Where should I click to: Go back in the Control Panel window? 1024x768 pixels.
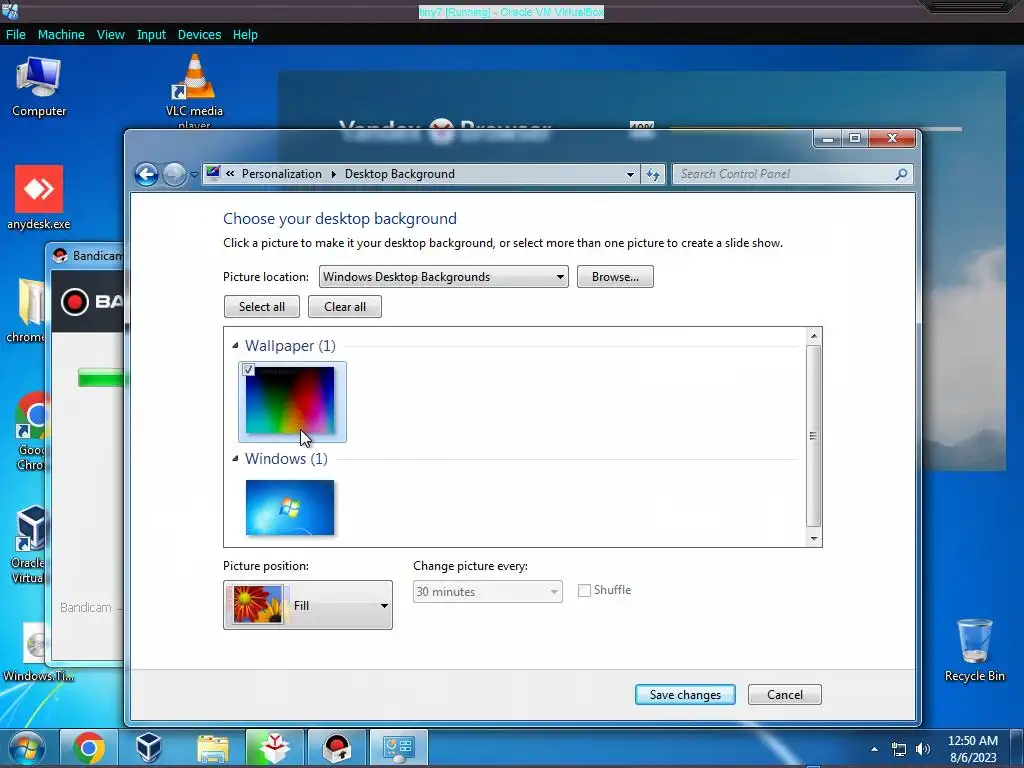(146, 174)
